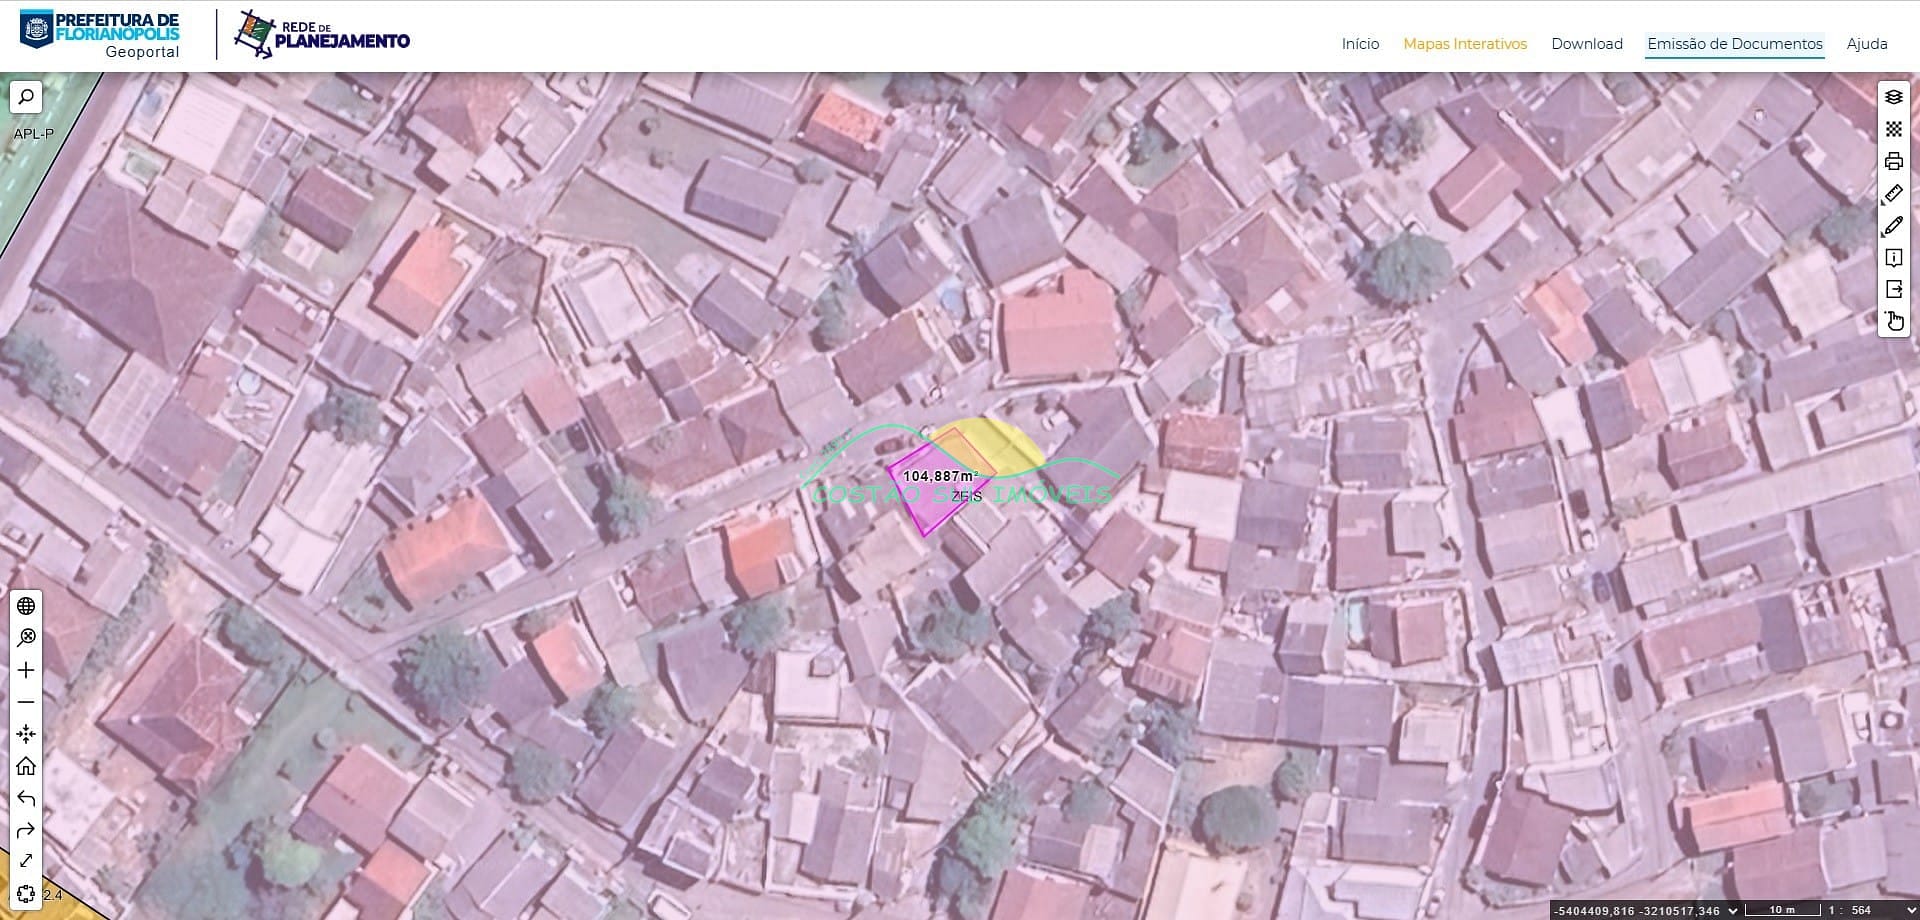Open the Mapas Interativos menu
The image size is (1920, 920).
[1464, 44]
